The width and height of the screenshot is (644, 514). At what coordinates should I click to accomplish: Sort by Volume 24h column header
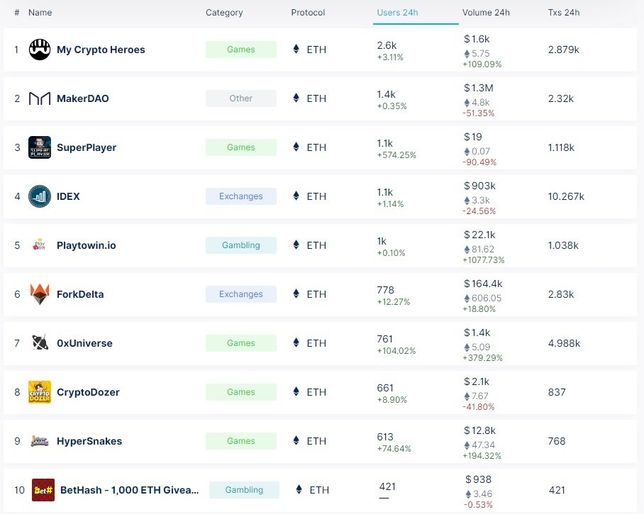486,13
